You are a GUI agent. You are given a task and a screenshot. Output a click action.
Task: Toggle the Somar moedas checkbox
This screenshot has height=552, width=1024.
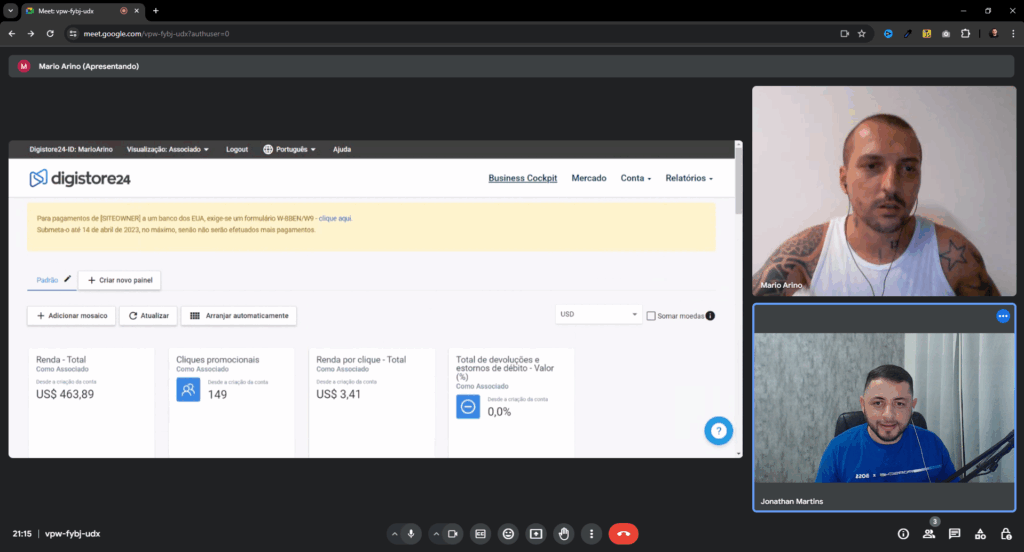651,316
